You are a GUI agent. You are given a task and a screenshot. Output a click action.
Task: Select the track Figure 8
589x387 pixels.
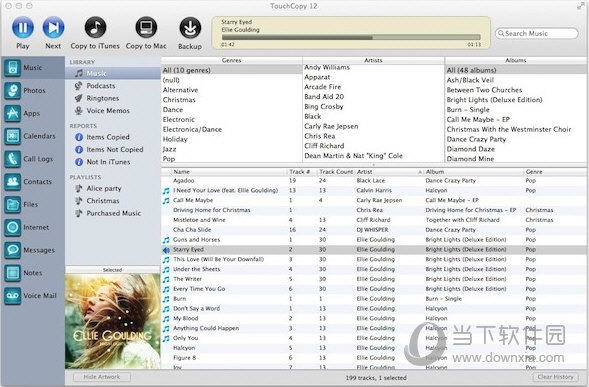pos(374,358)
